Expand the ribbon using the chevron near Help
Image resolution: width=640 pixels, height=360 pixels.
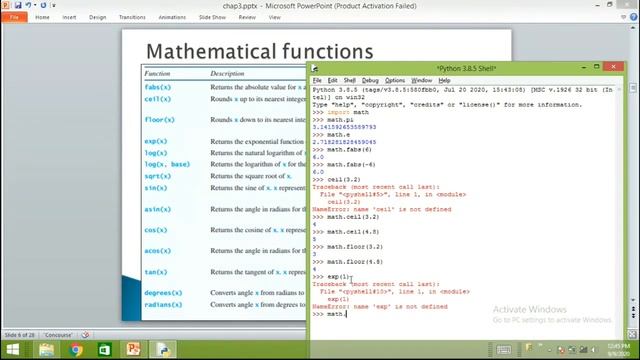pos(623,17)
